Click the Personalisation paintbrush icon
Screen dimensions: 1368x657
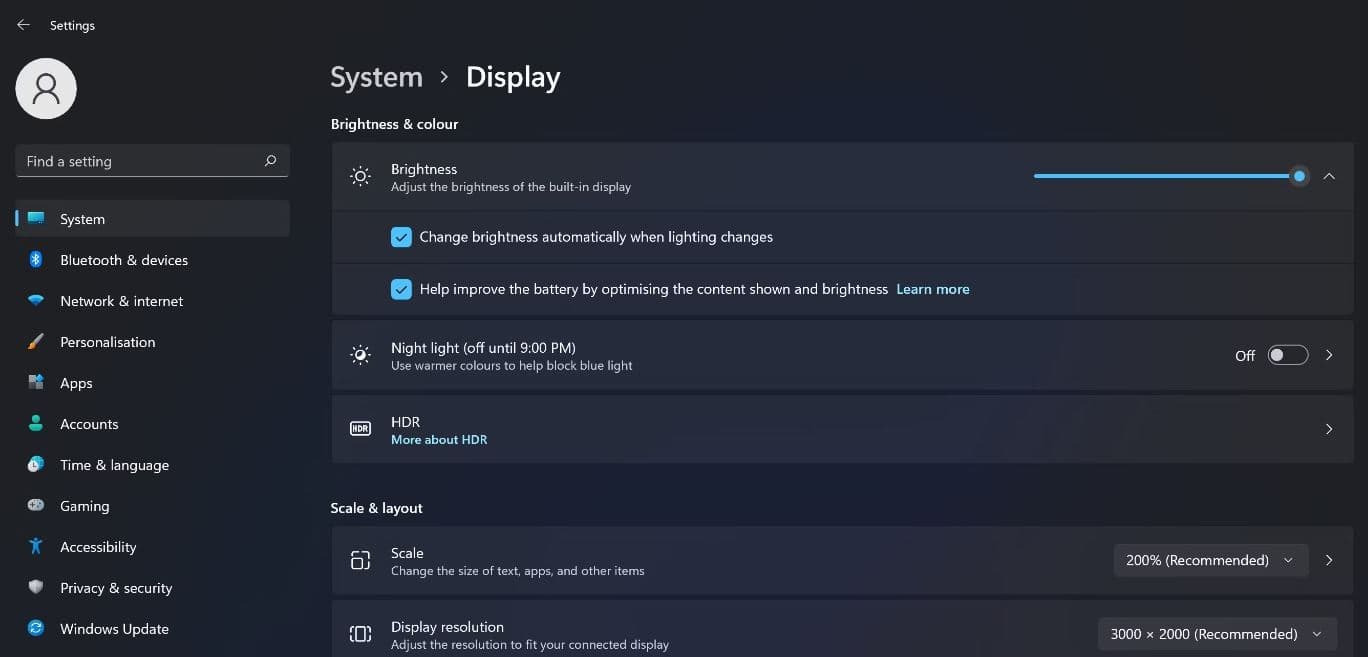click(x=36, y=341)
